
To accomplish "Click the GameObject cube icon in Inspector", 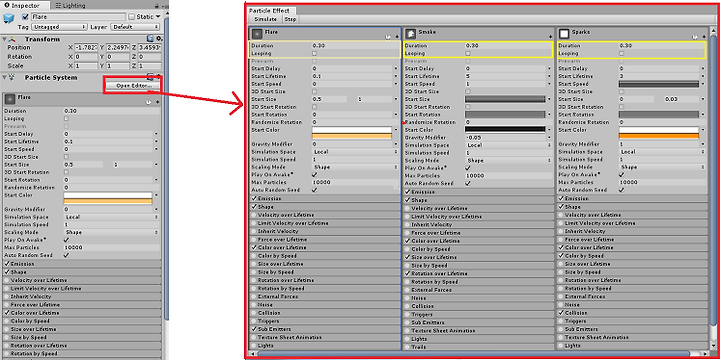I will click(9, 19).
